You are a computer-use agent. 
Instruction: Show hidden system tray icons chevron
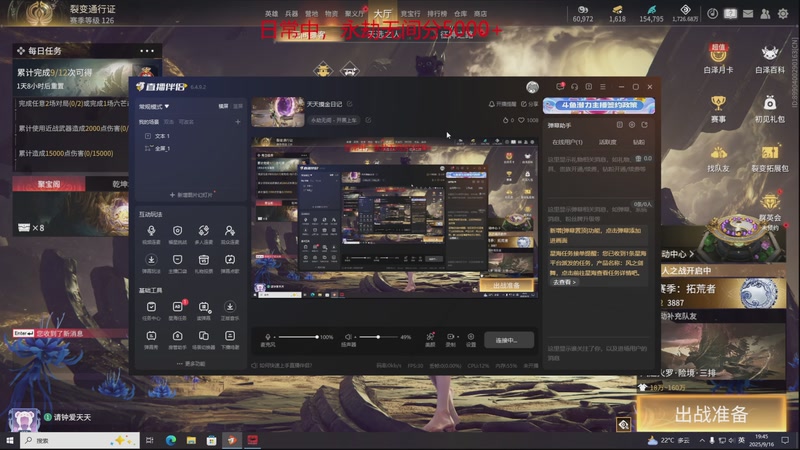[702, 440]
